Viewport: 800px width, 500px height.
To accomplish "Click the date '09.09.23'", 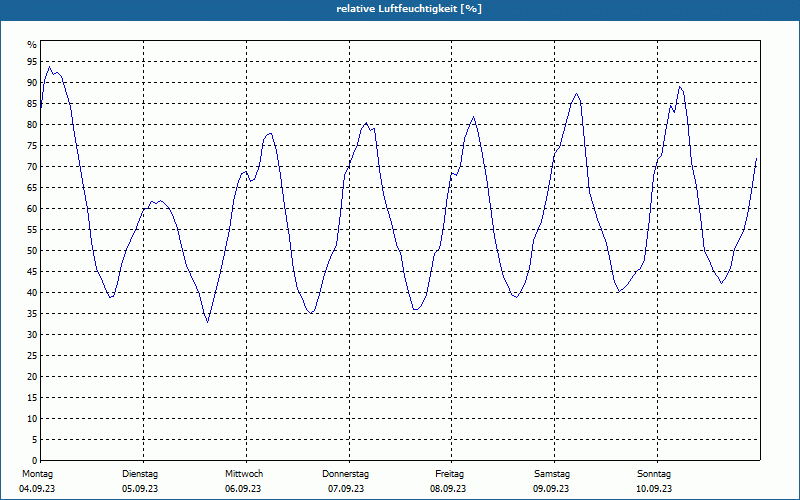I will point(551,489).
